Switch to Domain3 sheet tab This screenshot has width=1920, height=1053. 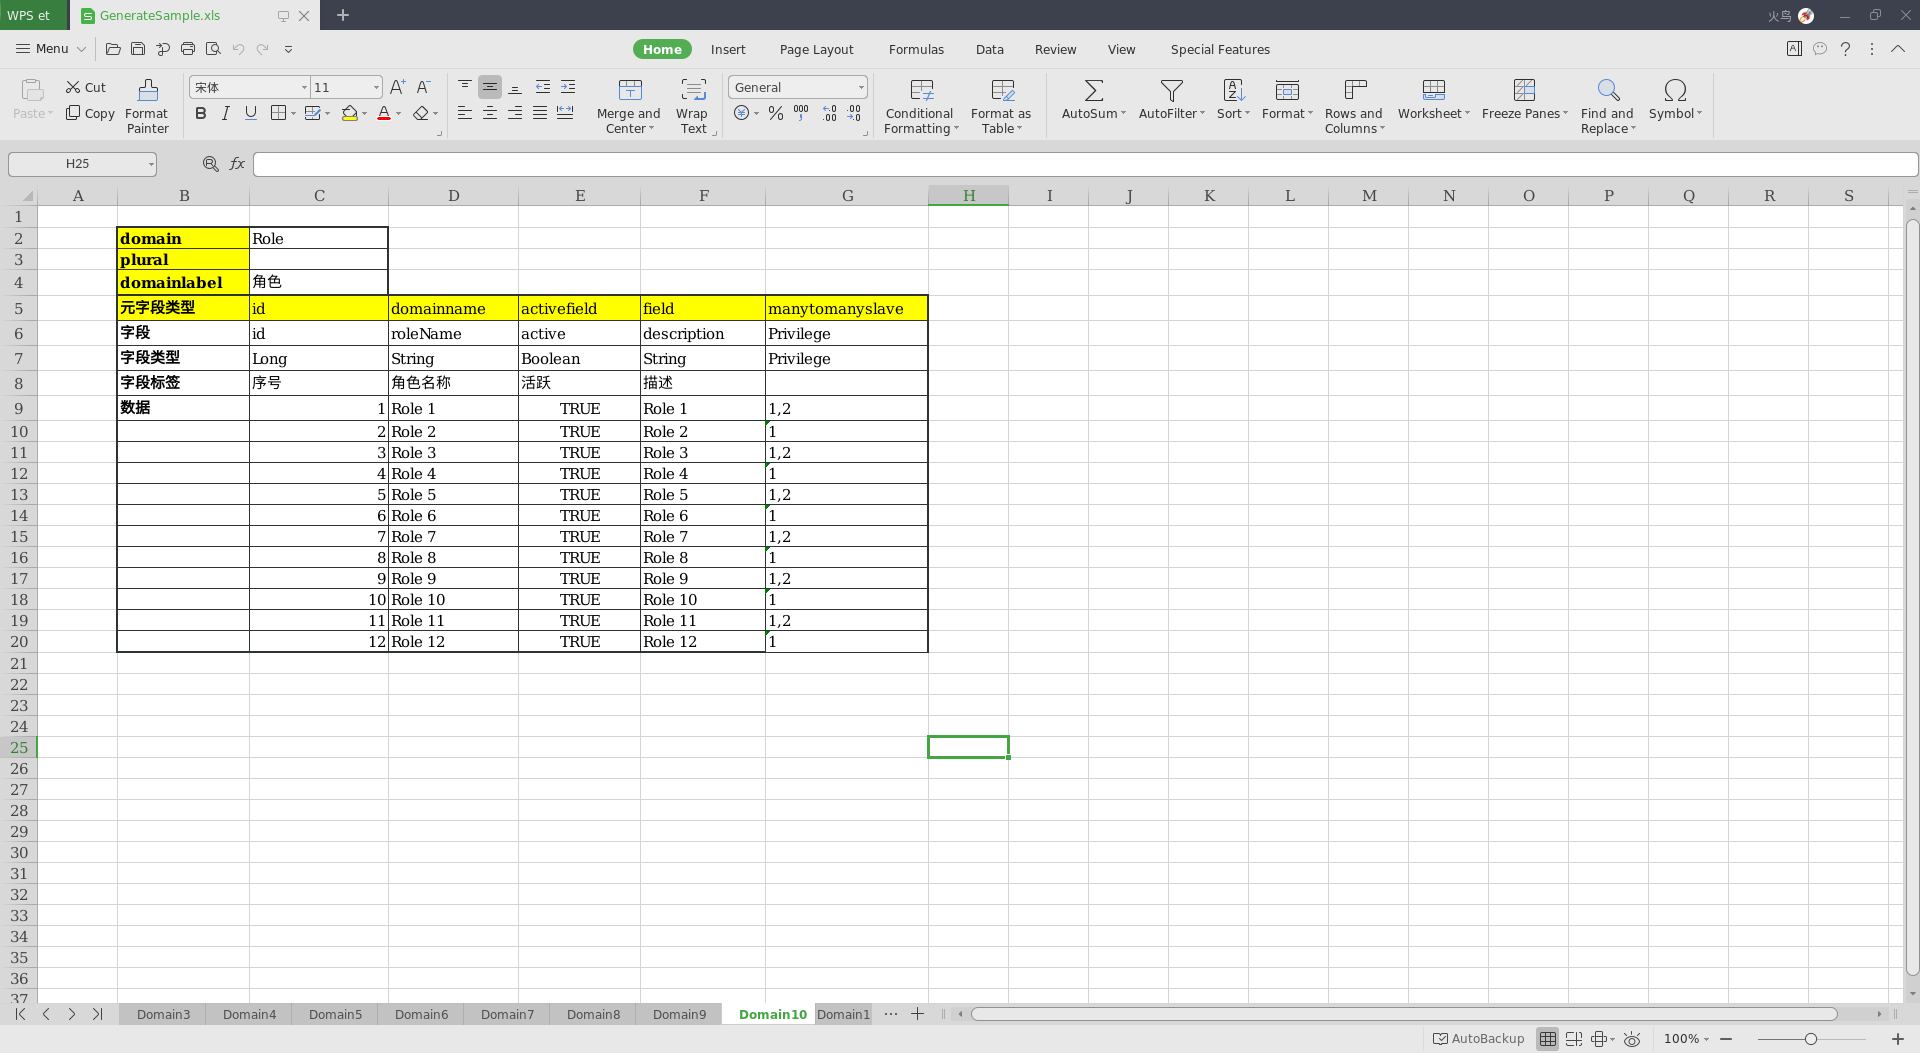[x=163, y=1014]
